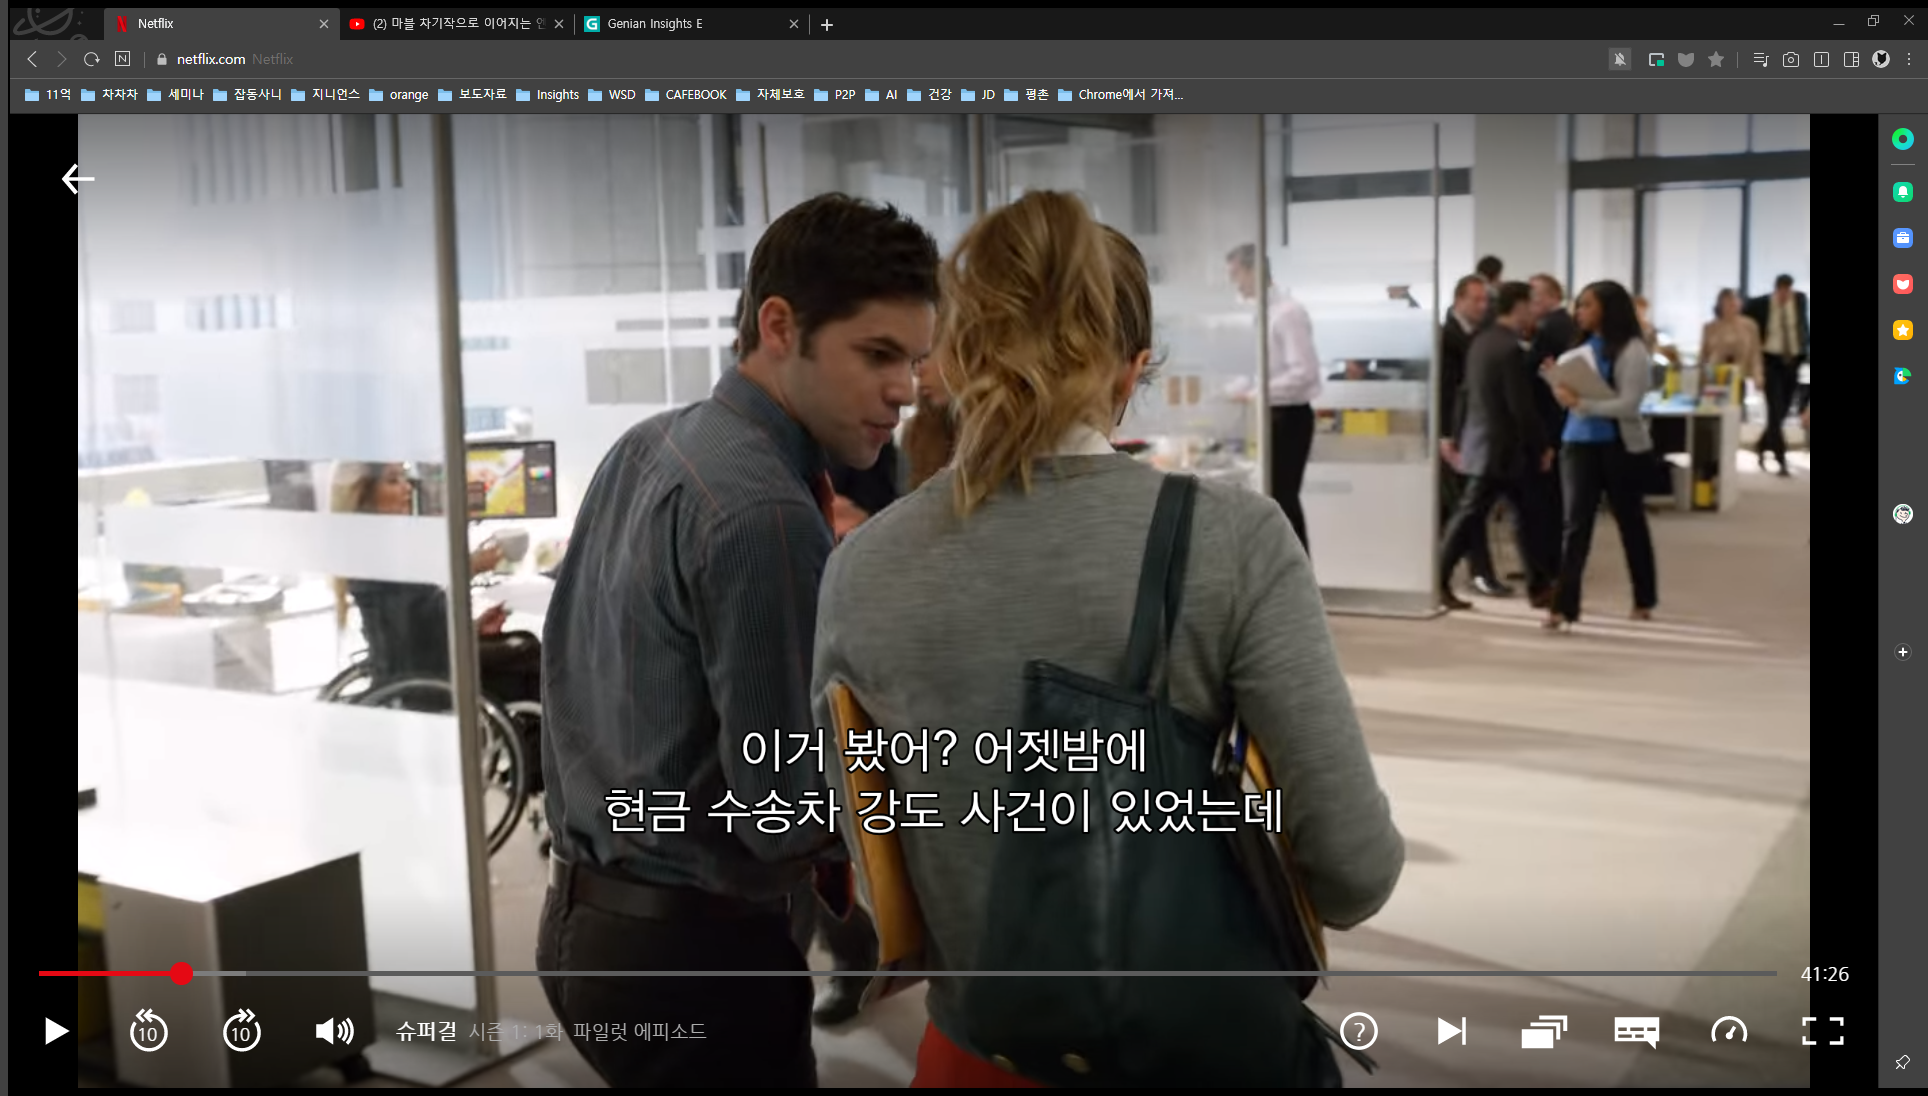Toggle the muted notifications bell icon
Image resolution: width=1928 pixels, height=1096 pixels.
pos(1619,60)
